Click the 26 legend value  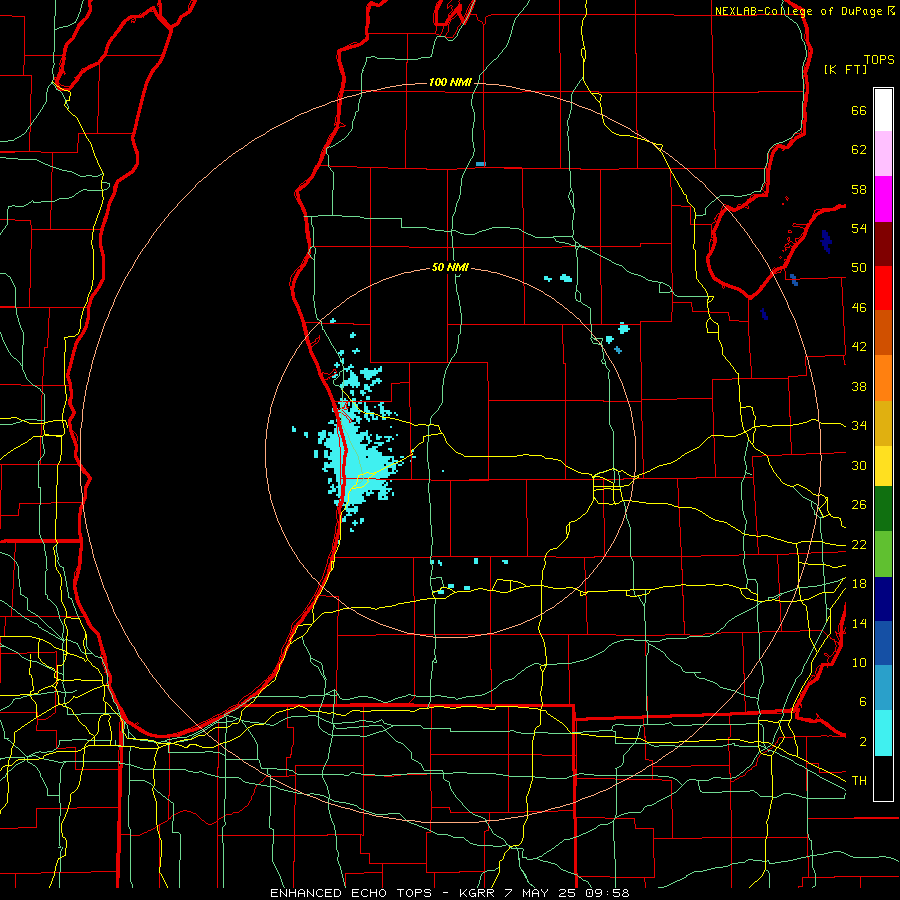click(x=859, y=505)
